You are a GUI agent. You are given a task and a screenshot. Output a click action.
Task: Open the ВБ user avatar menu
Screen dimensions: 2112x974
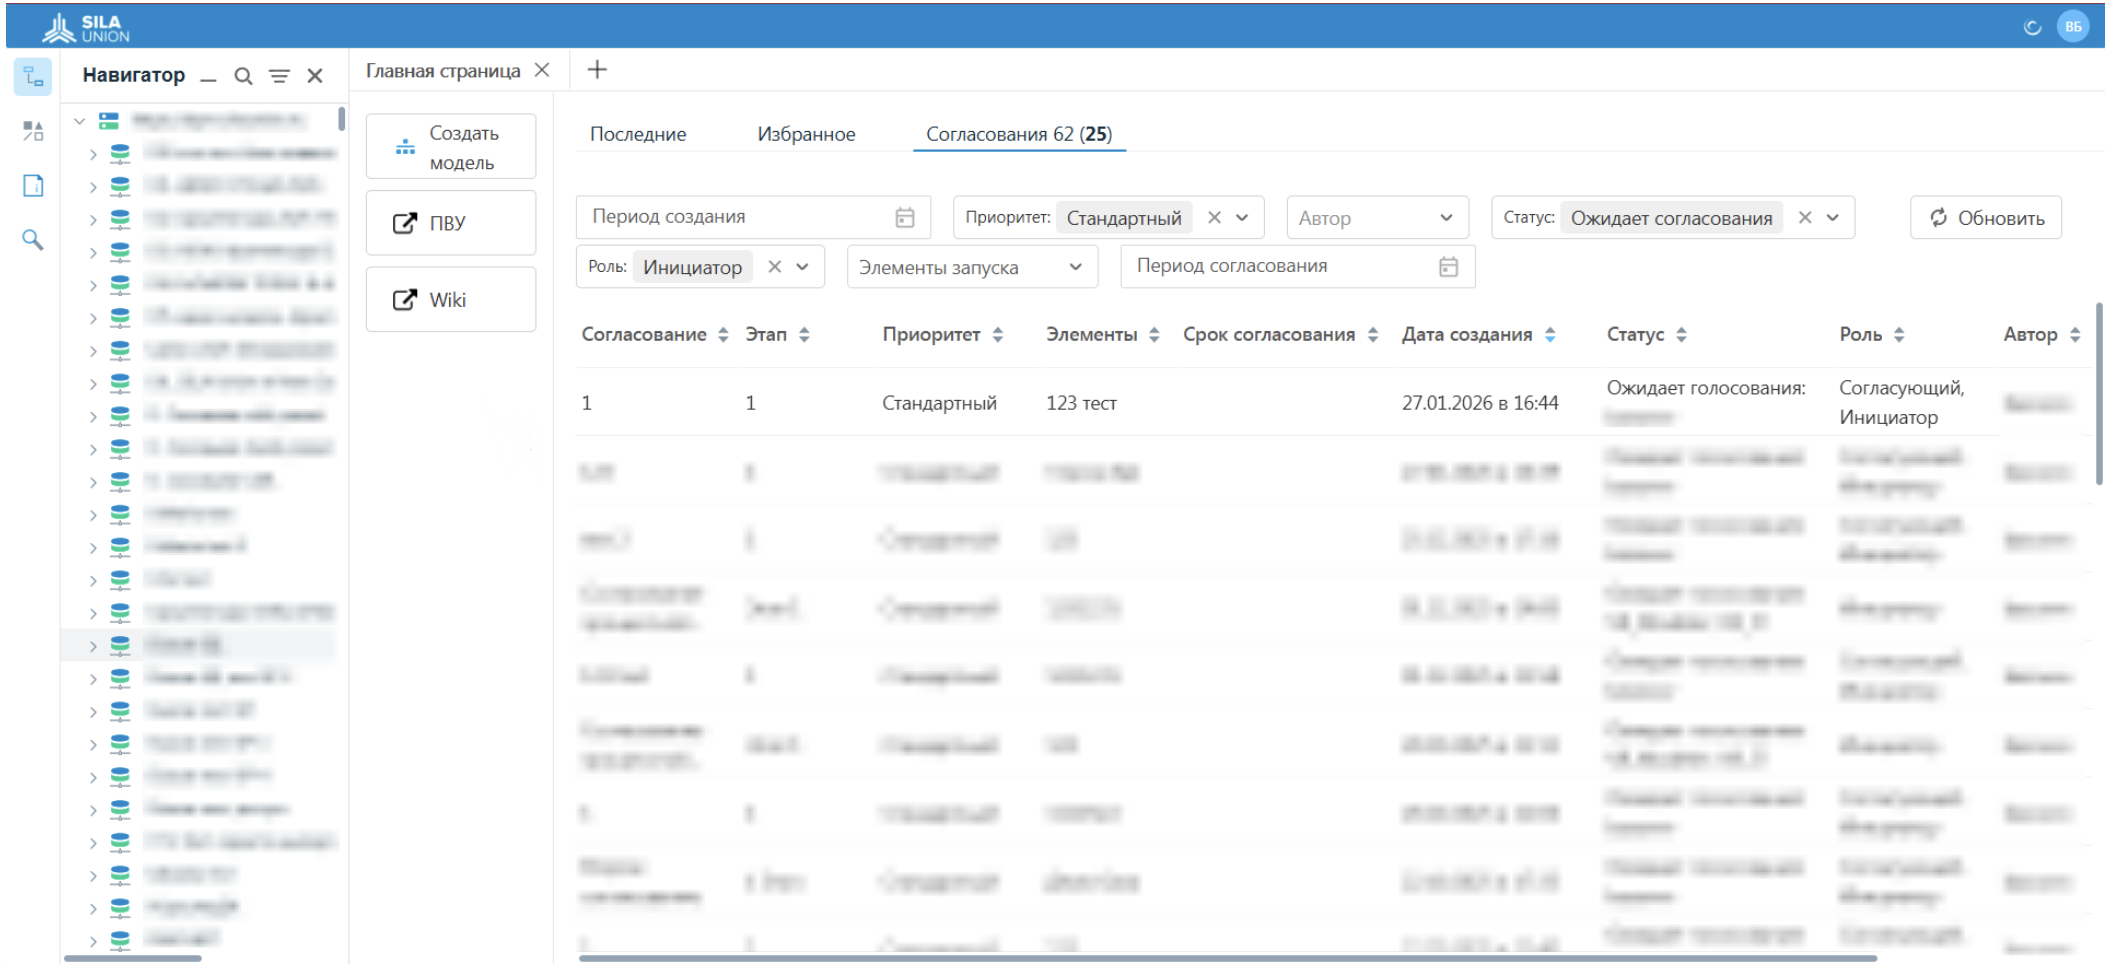[2074, 26]
